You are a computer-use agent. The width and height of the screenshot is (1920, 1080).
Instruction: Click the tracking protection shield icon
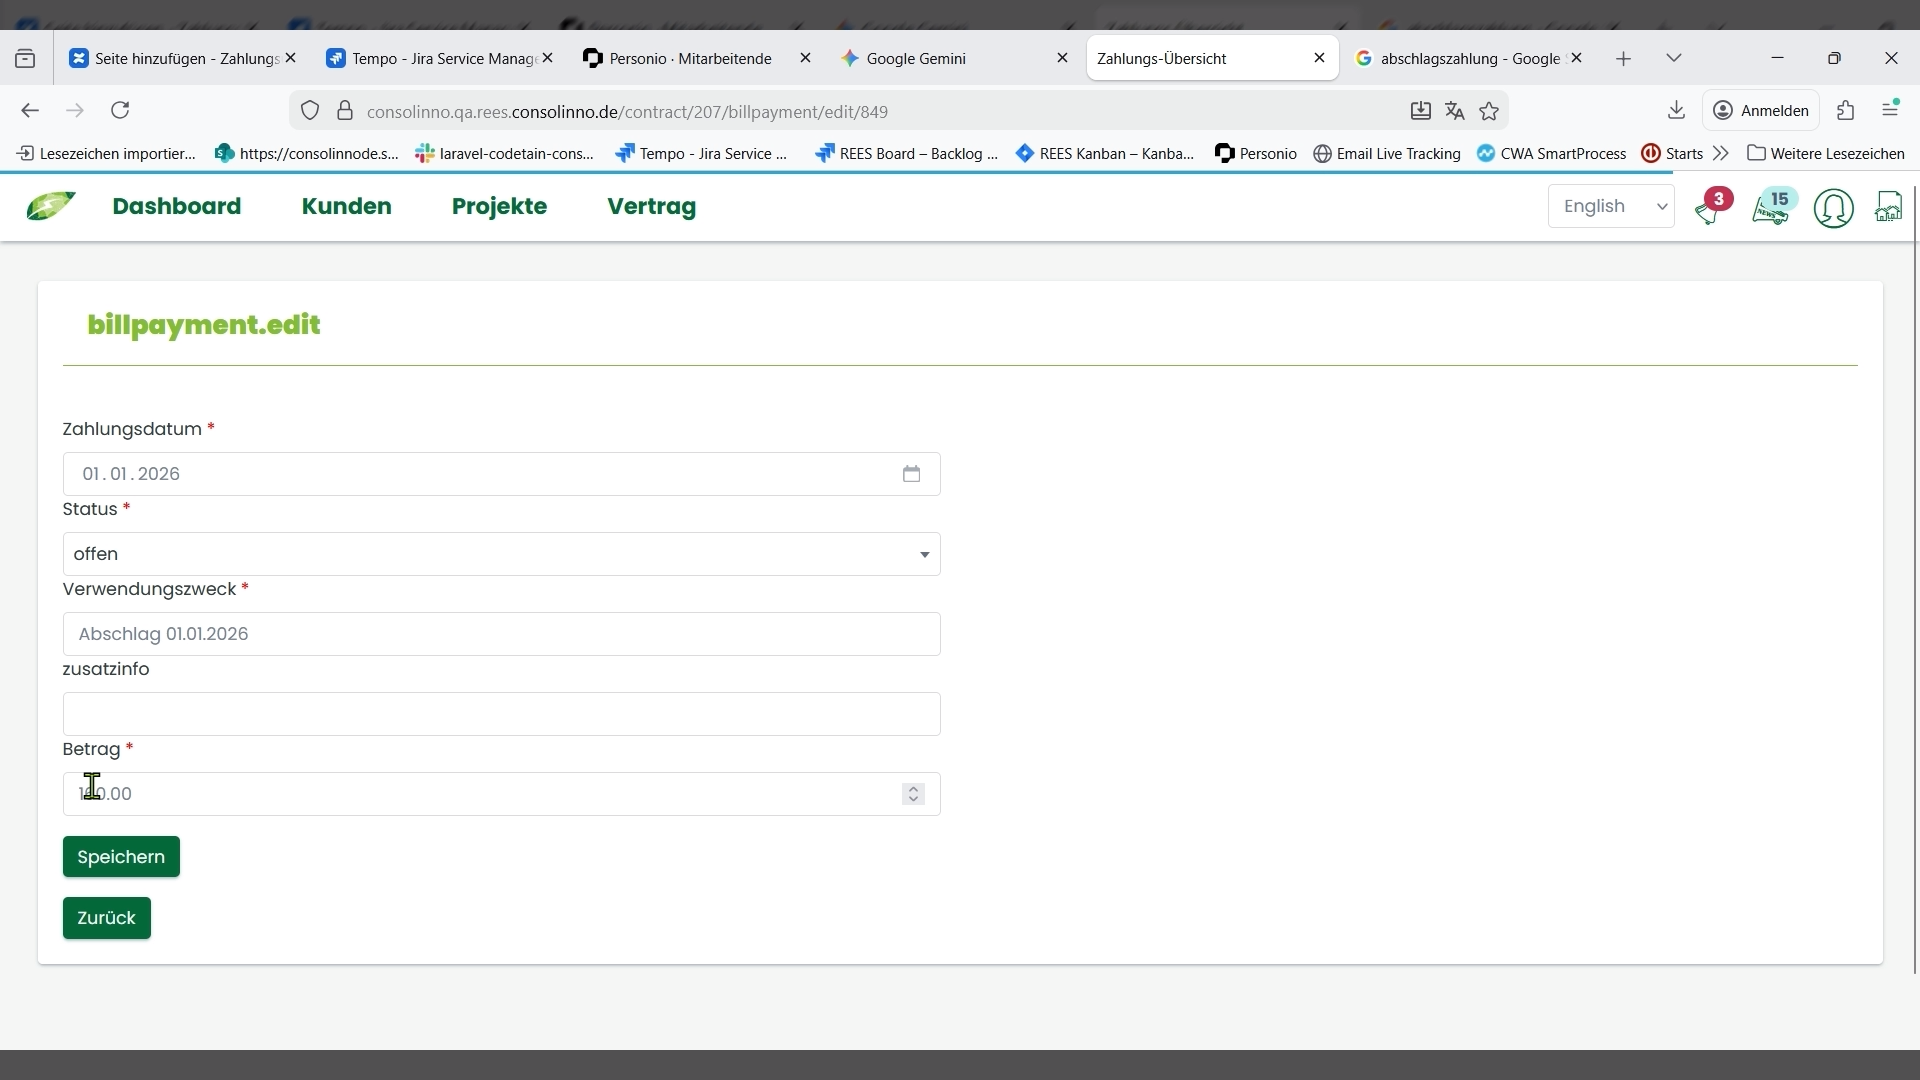point(310,111)
